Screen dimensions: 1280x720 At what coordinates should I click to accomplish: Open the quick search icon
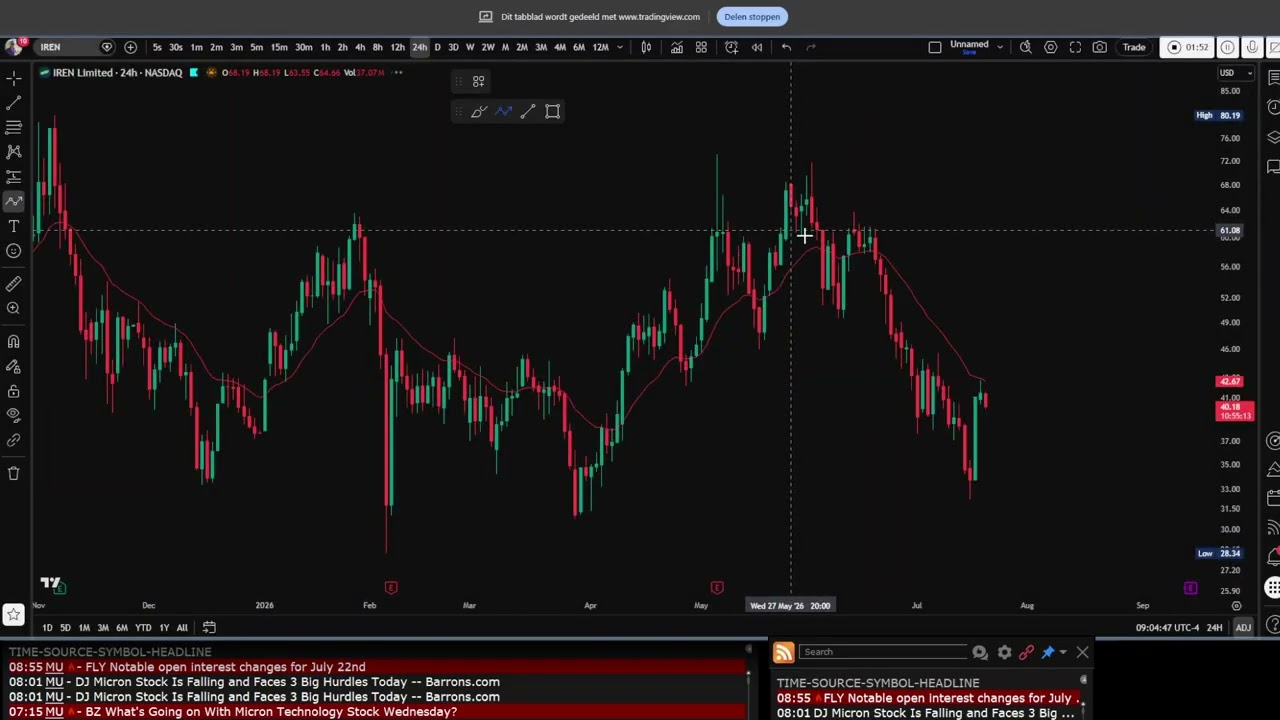pyautogui.click(x=1026, y=47)
